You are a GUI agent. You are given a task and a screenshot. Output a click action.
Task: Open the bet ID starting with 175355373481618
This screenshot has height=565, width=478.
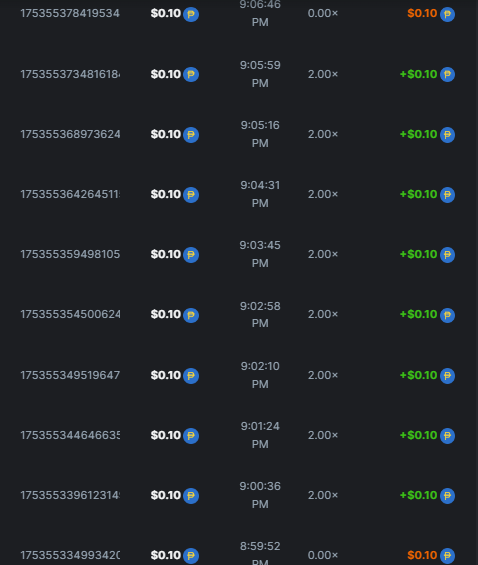70,74
